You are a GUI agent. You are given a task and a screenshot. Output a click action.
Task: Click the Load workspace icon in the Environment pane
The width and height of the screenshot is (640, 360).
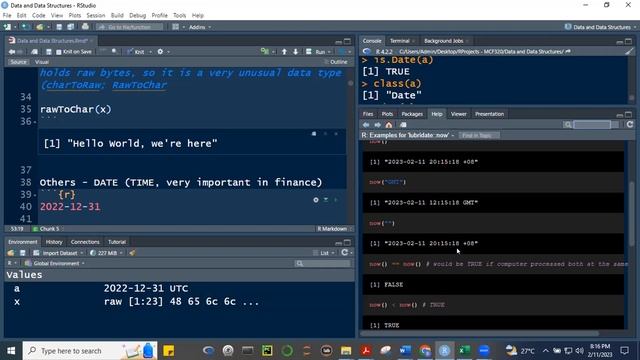(x=11, y=253)
